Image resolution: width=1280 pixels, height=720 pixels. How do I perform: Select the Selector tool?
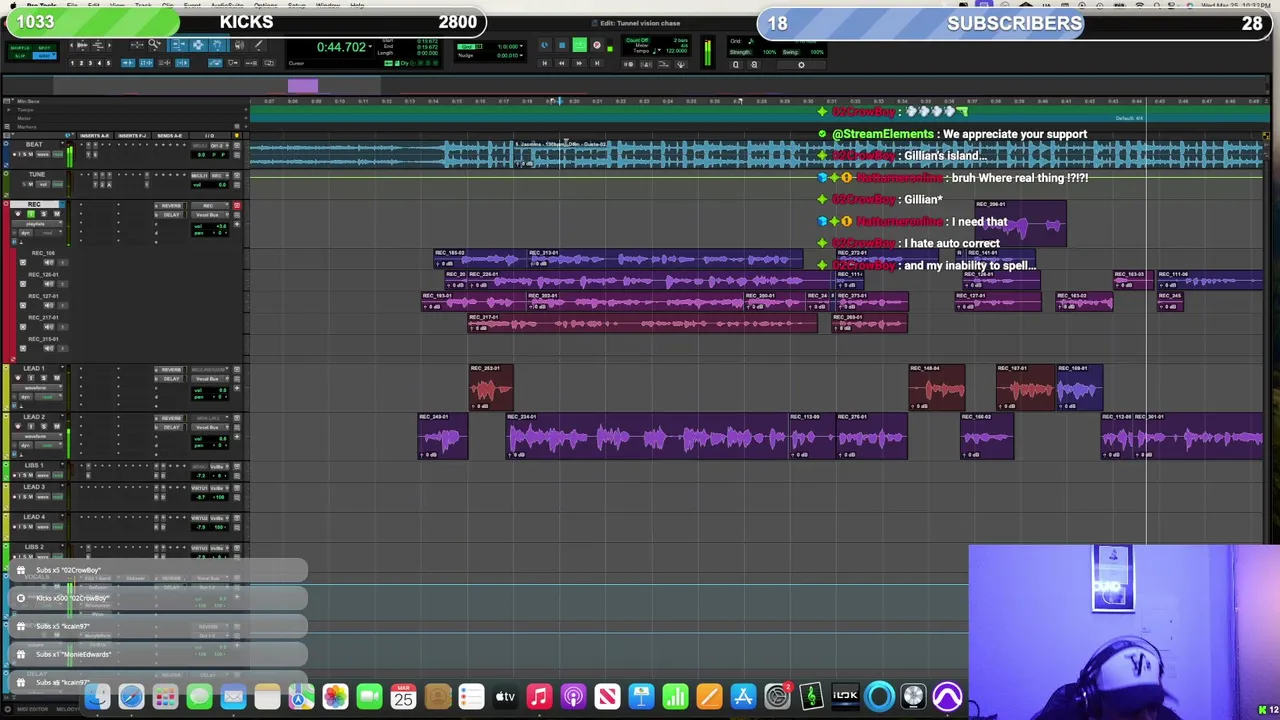[199, 45]
